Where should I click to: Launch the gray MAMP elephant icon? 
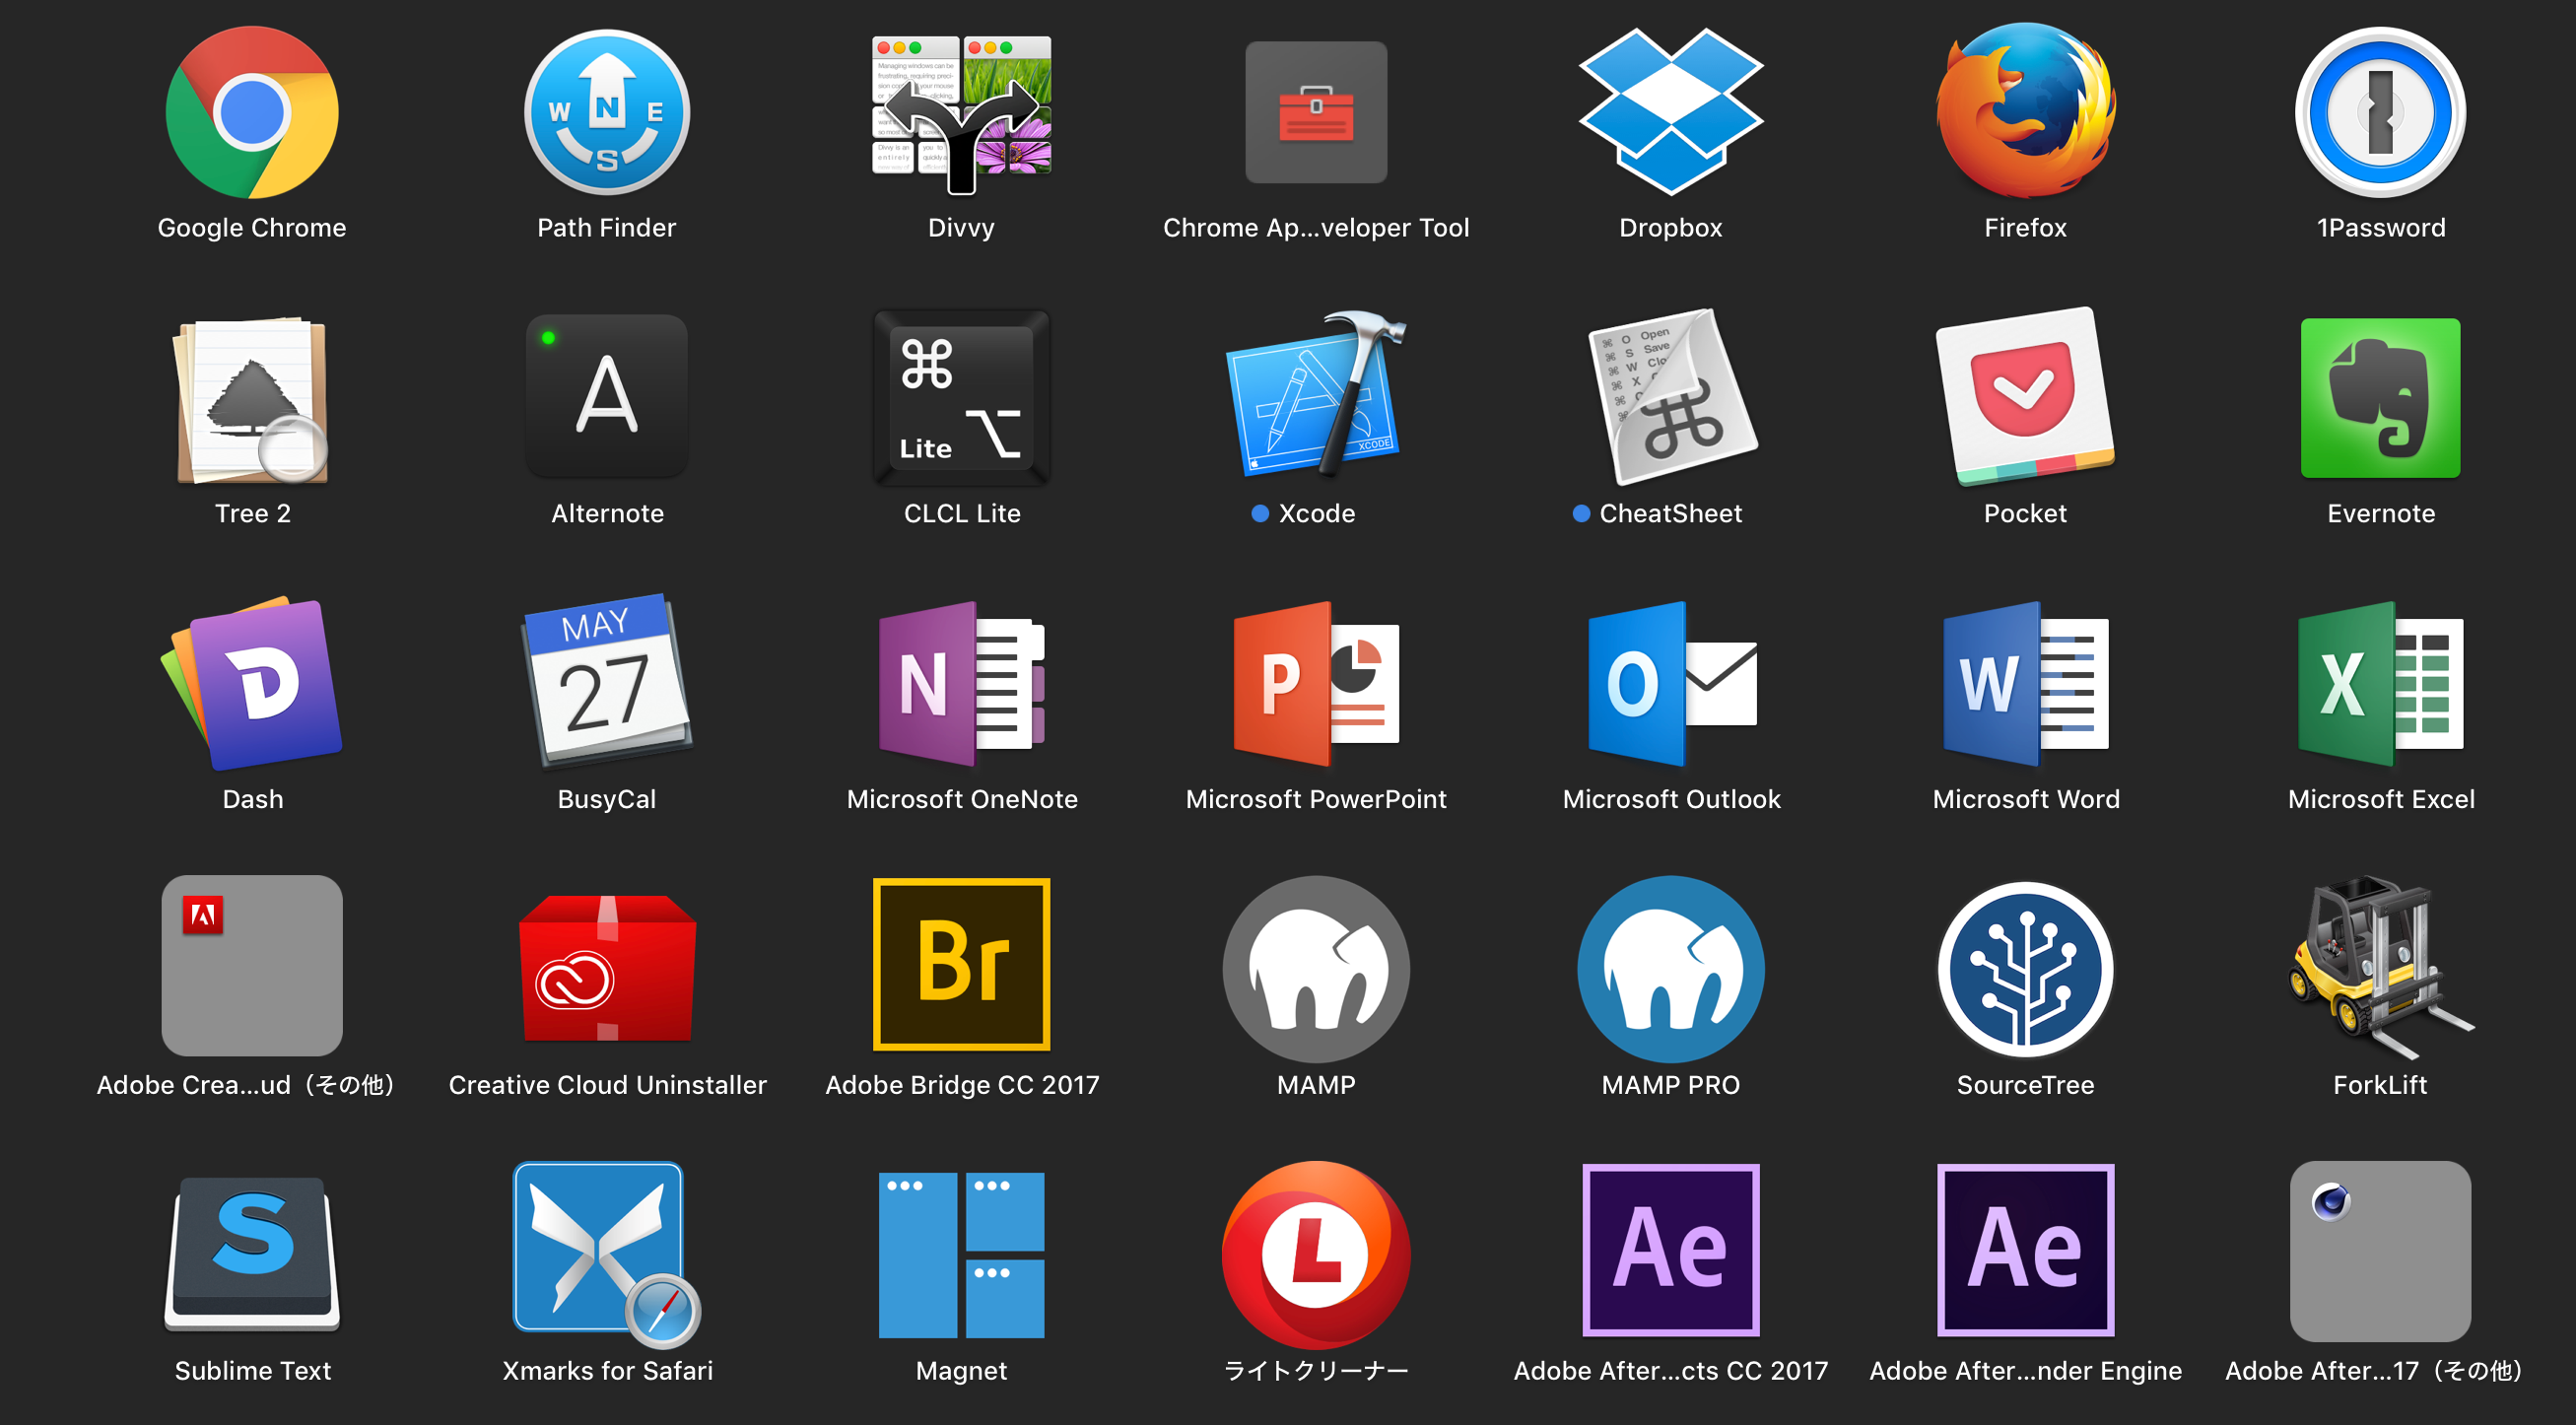pos(1316,968)
